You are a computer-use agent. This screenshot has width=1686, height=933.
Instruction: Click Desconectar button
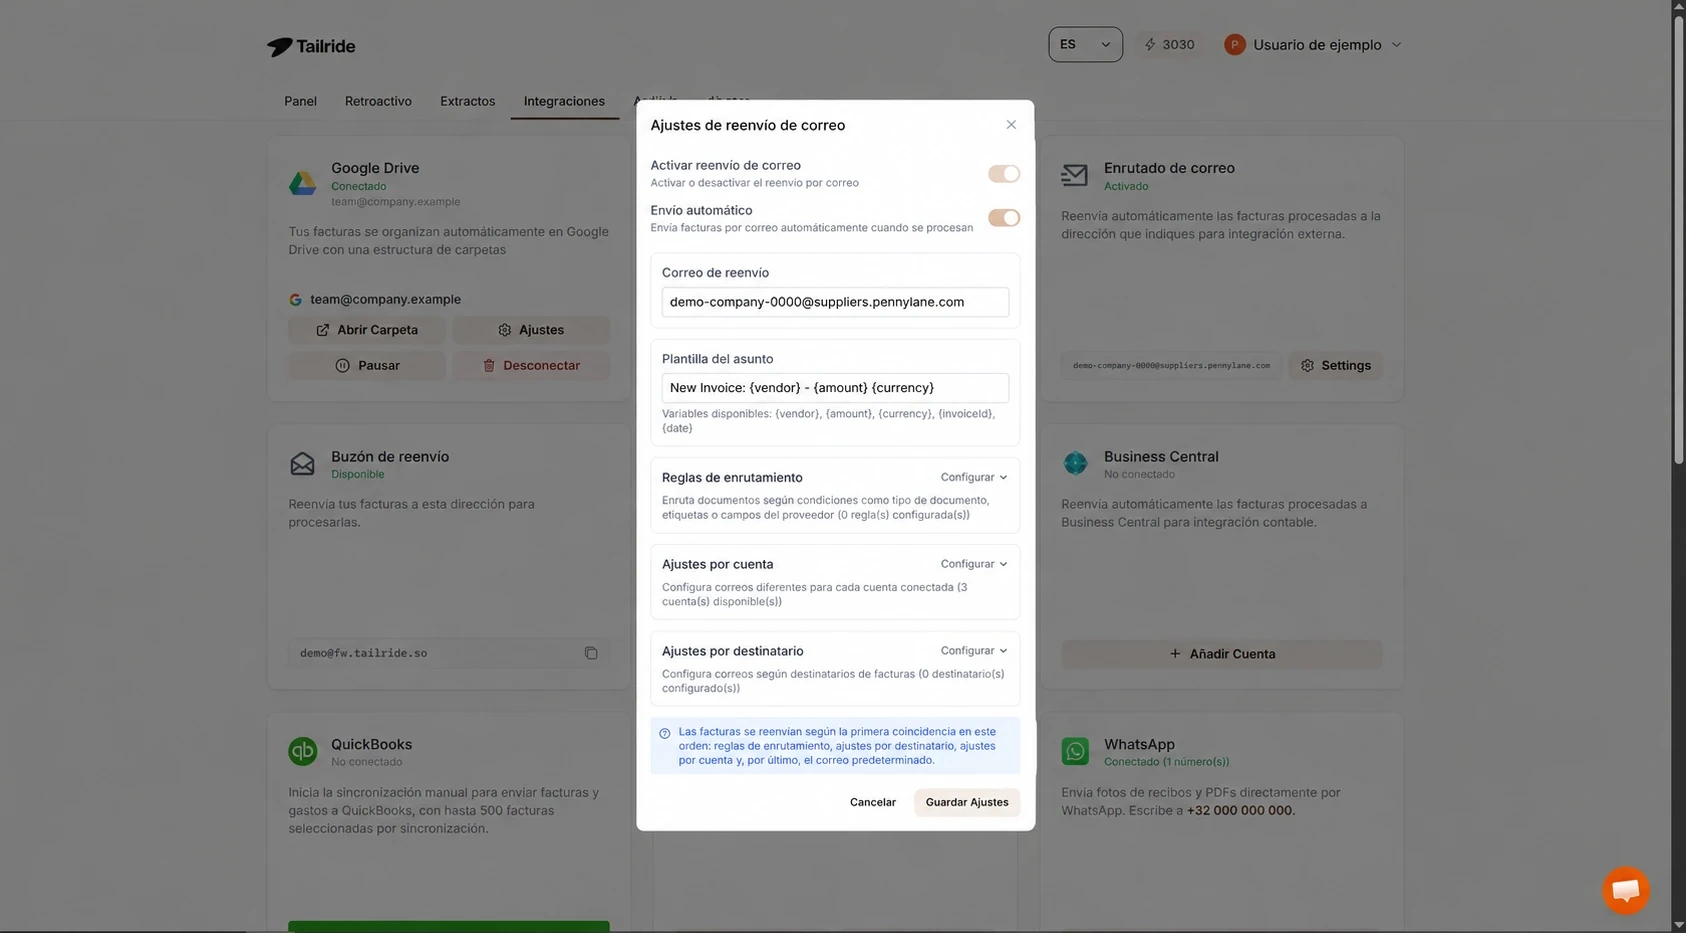531,366
